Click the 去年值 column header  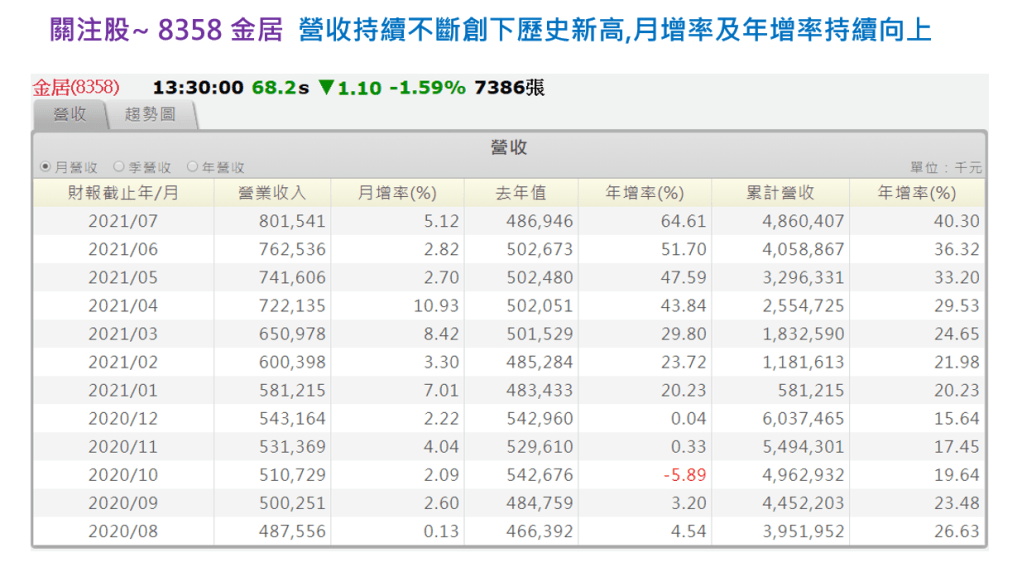pyautogui.click(x=521, y=193)
